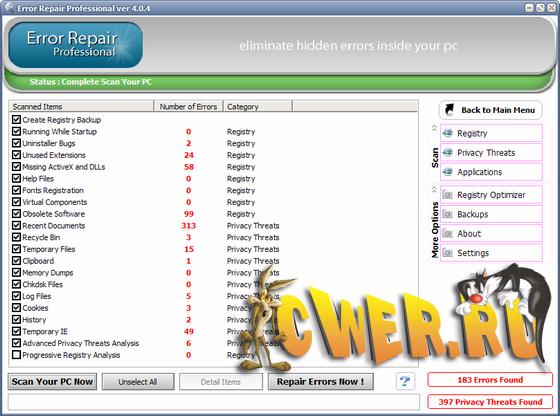The image size is (560, 416).
Task: Uncheck Uninstaller Bugs checkbox
Action: [16, 143]
